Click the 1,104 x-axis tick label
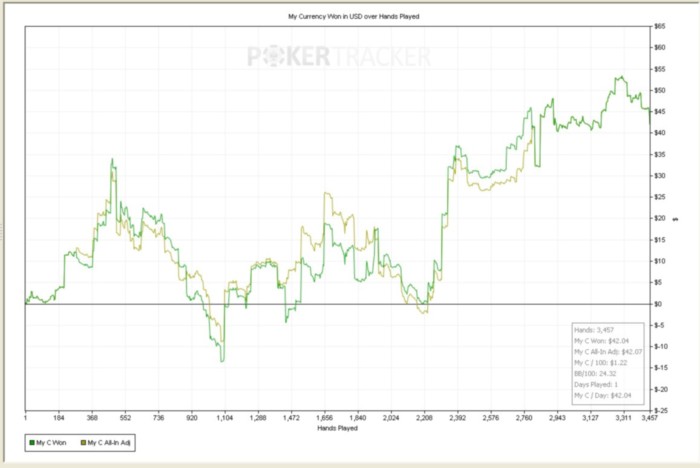The height and width of the screenshot is (468, 700). (x=225, y=418)
